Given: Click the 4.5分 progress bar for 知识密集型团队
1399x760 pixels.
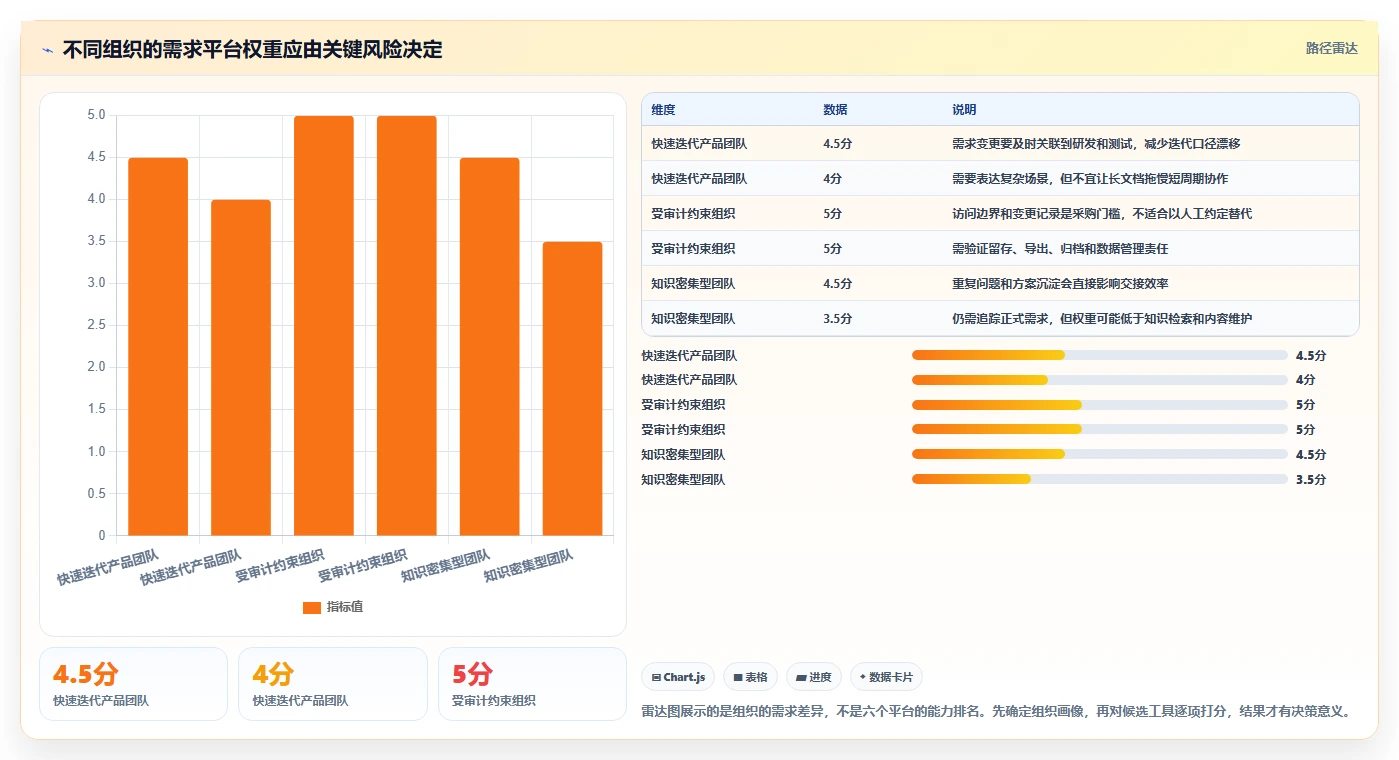Looking at the screenshot, I should [x=1100, y=454].
